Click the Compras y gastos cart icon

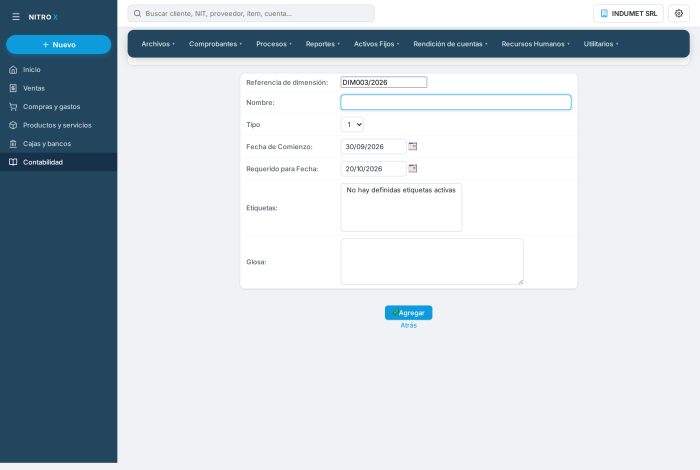tap(13, 107)
